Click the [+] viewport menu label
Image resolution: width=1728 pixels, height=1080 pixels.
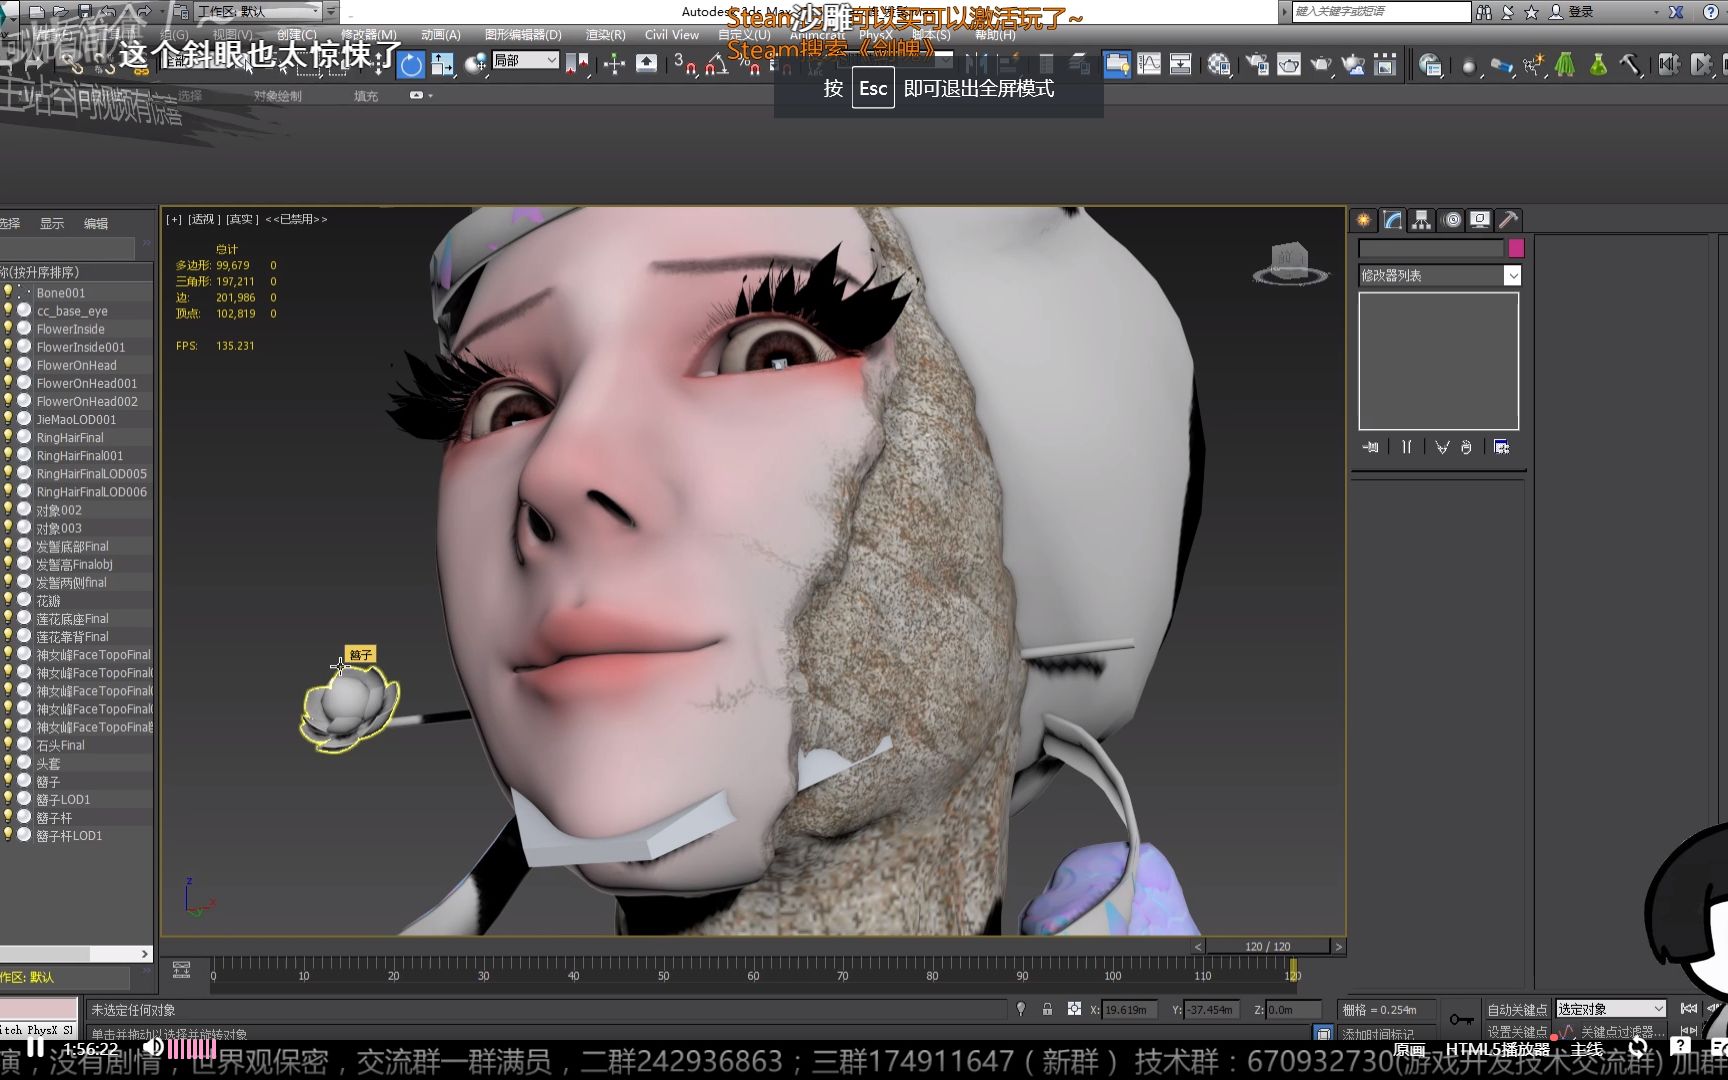(x=174, y=219)
